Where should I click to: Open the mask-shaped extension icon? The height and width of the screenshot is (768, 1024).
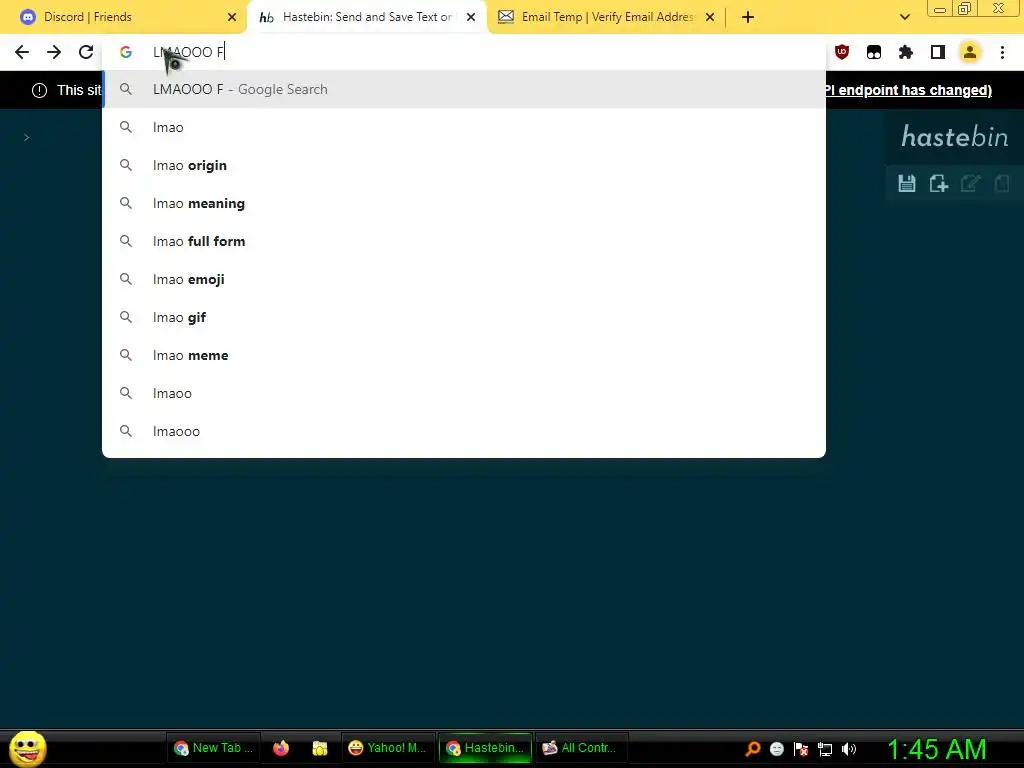(x=874, y=52)
